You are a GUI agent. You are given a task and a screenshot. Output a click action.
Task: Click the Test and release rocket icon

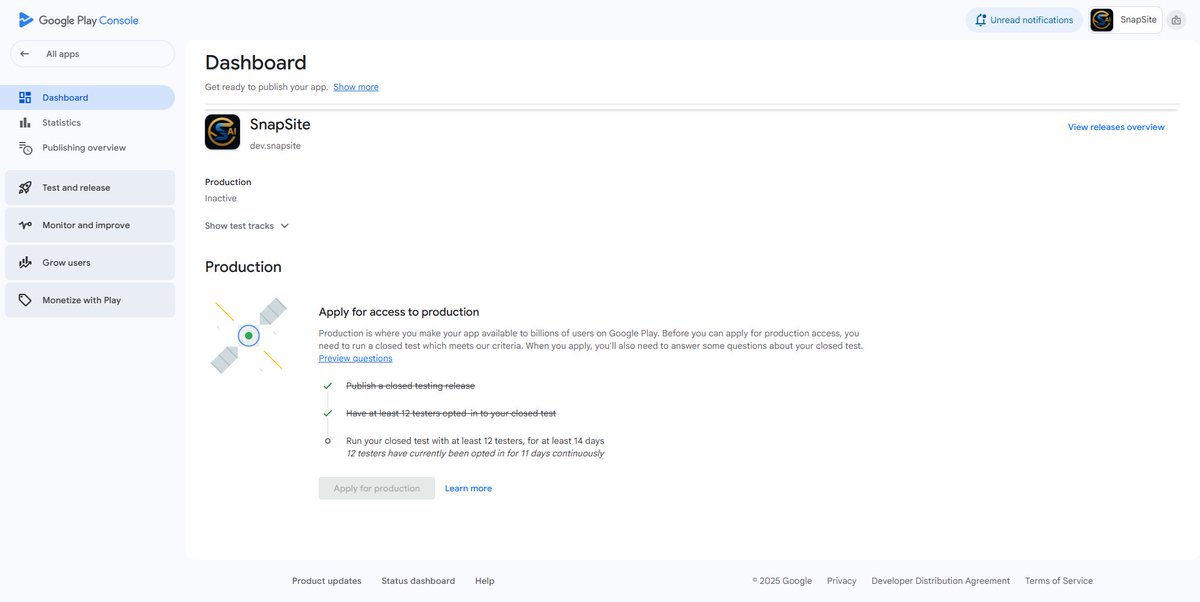pyautogui.click(x=25, y=188)
